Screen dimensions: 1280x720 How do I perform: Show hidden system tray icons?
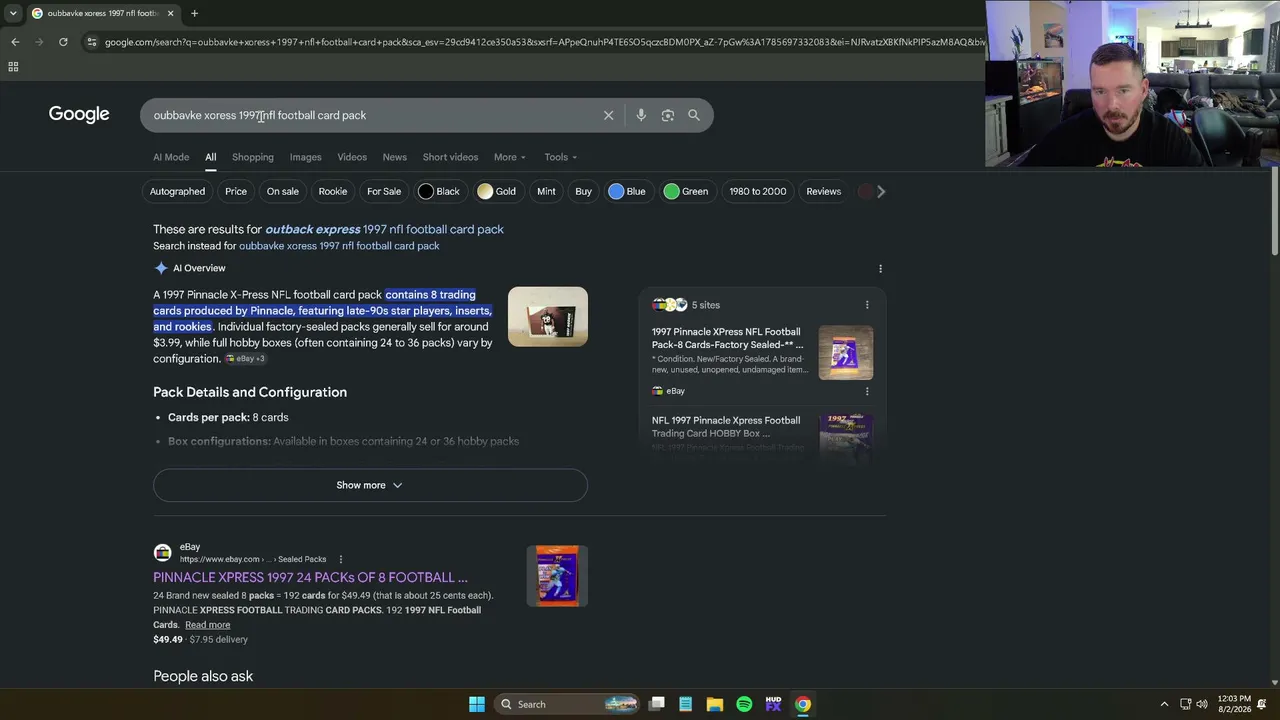pos(1164,704)
